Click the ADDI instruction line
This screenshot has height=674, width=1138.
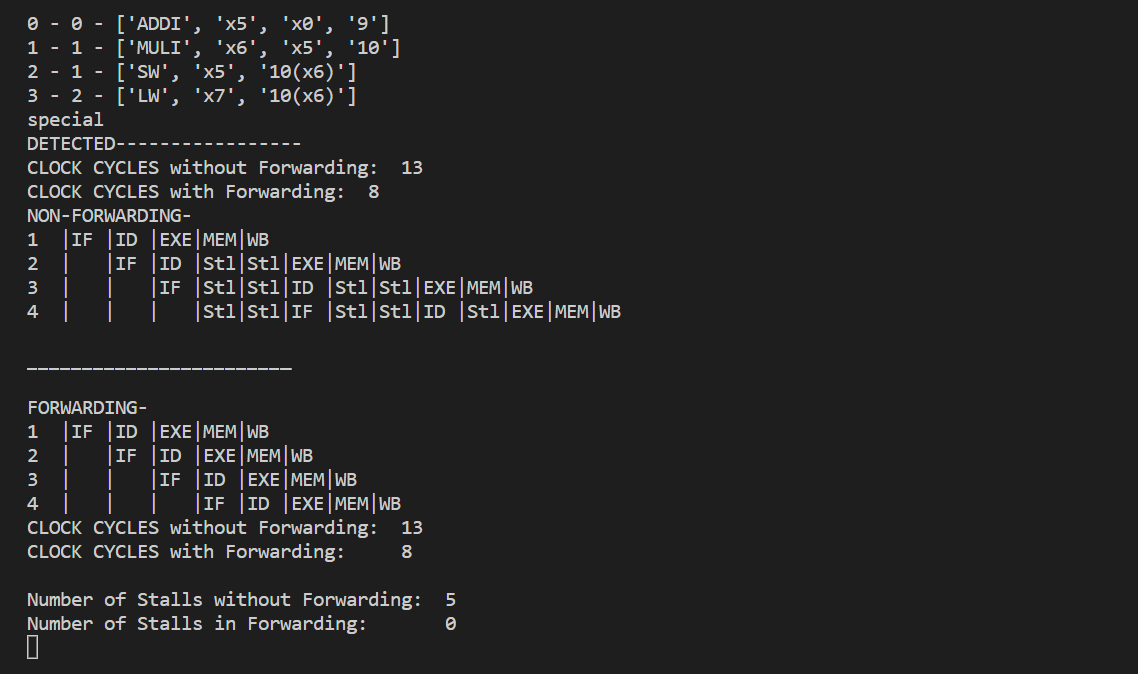[x=208, y=24]
